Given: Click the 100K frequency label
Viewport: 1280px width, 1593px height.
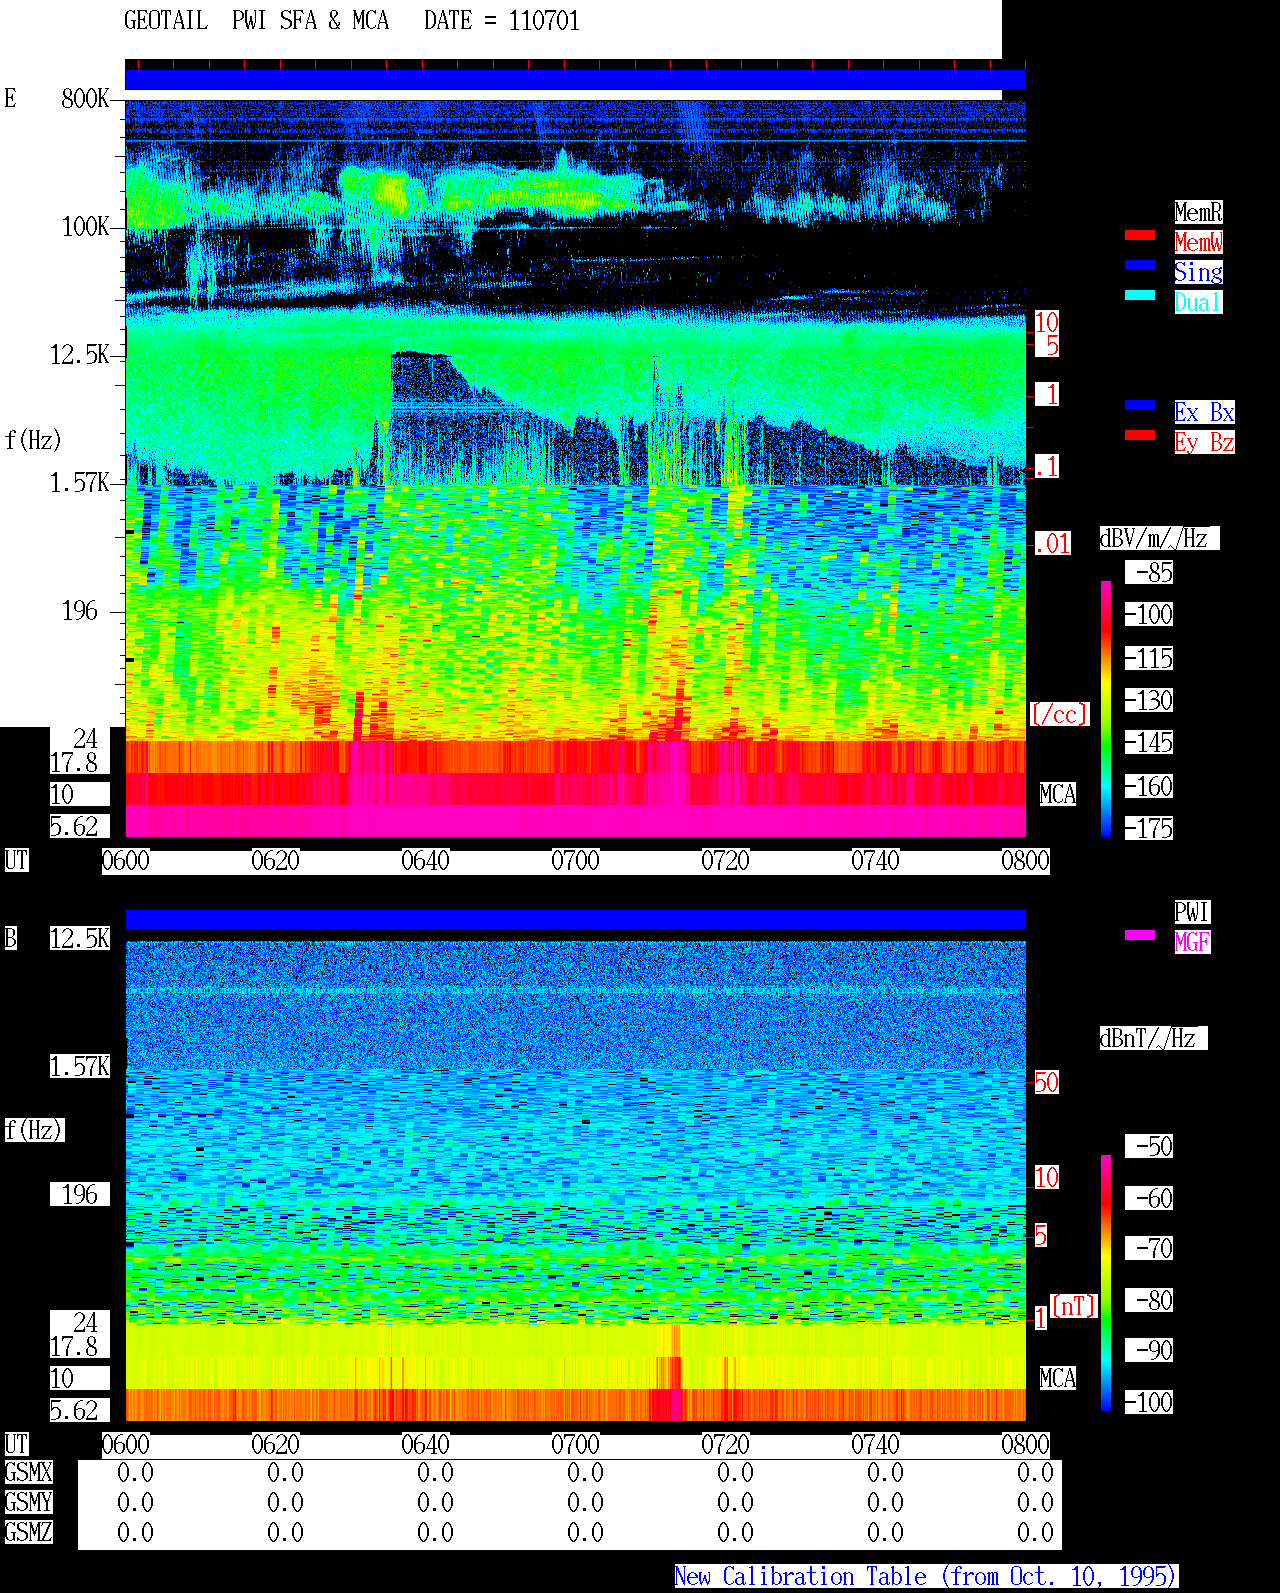Looking at the screenshot, I should point(85,227).
